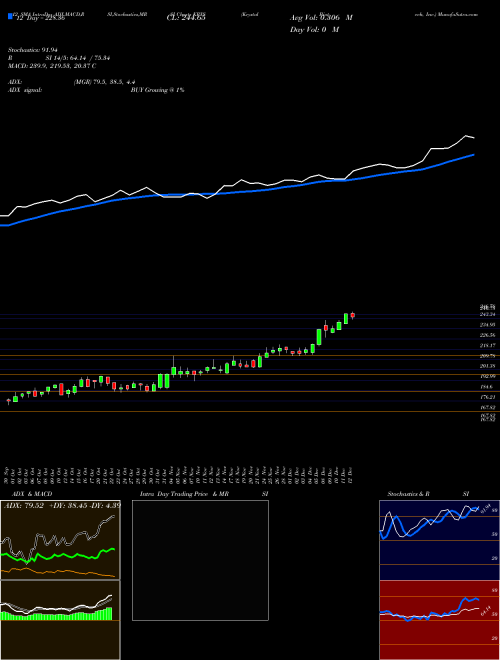This screenshot has width=500, height=660.
Task: Click the 192.99 price axis label
Action: pyautogui.click(x=487, y=376)
